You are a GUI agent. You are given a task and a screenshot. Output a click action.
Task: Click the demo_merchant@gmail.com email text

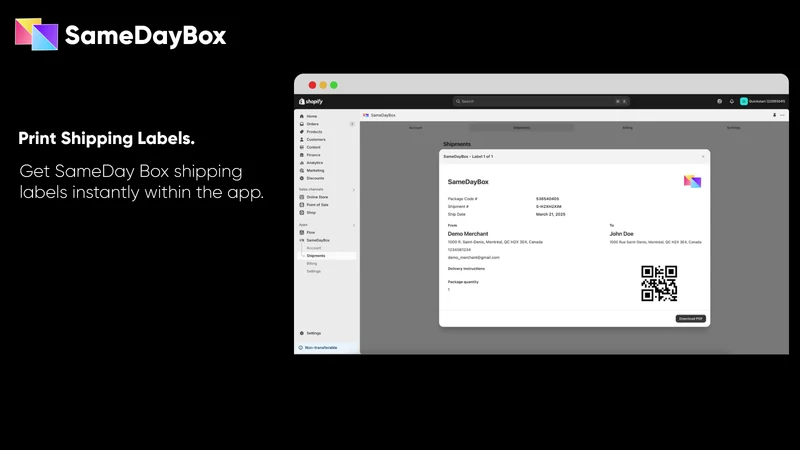click(x=473, y=258)
